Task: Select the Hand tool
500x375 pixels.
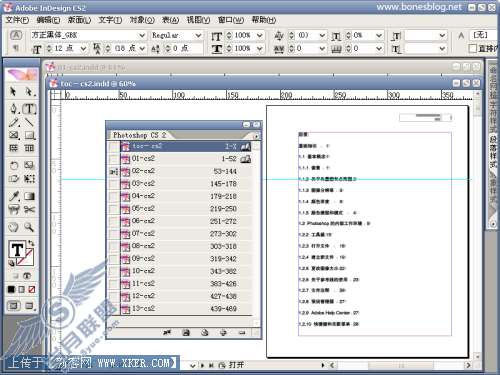Action: (13, 227)
